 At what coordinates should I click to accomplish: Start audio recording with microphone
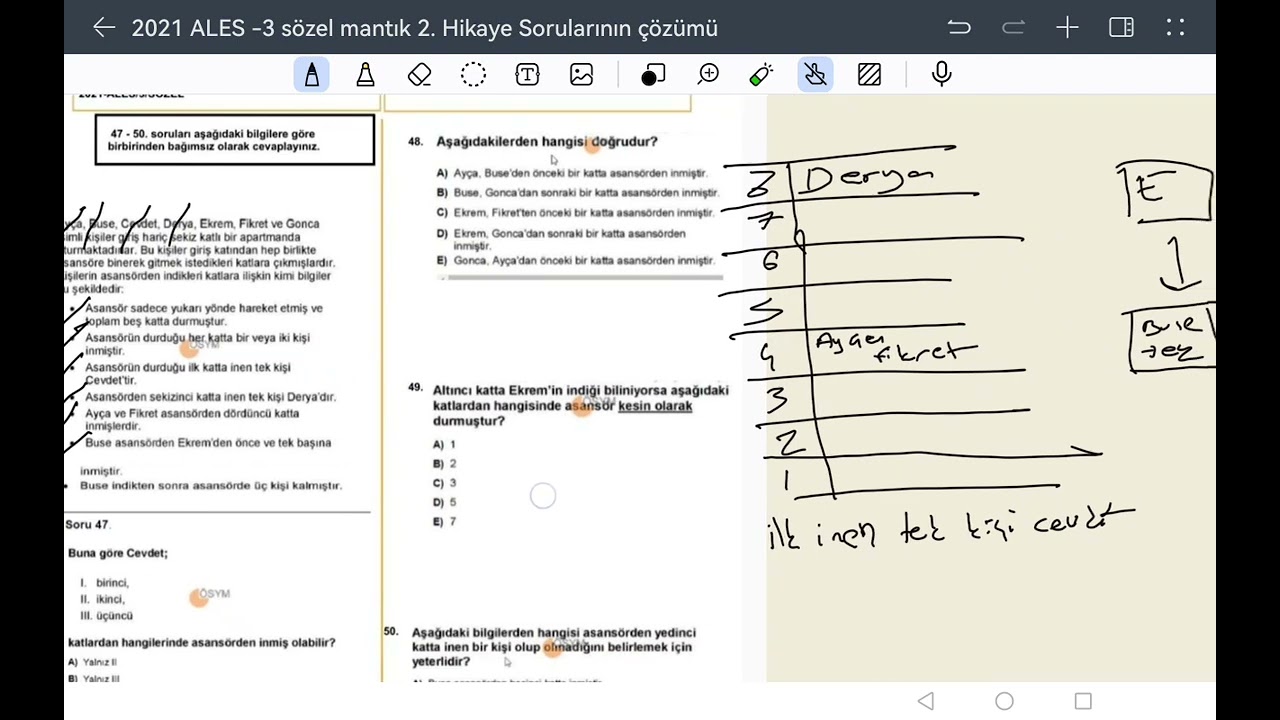pyautogui.click(x=941, y=74)
